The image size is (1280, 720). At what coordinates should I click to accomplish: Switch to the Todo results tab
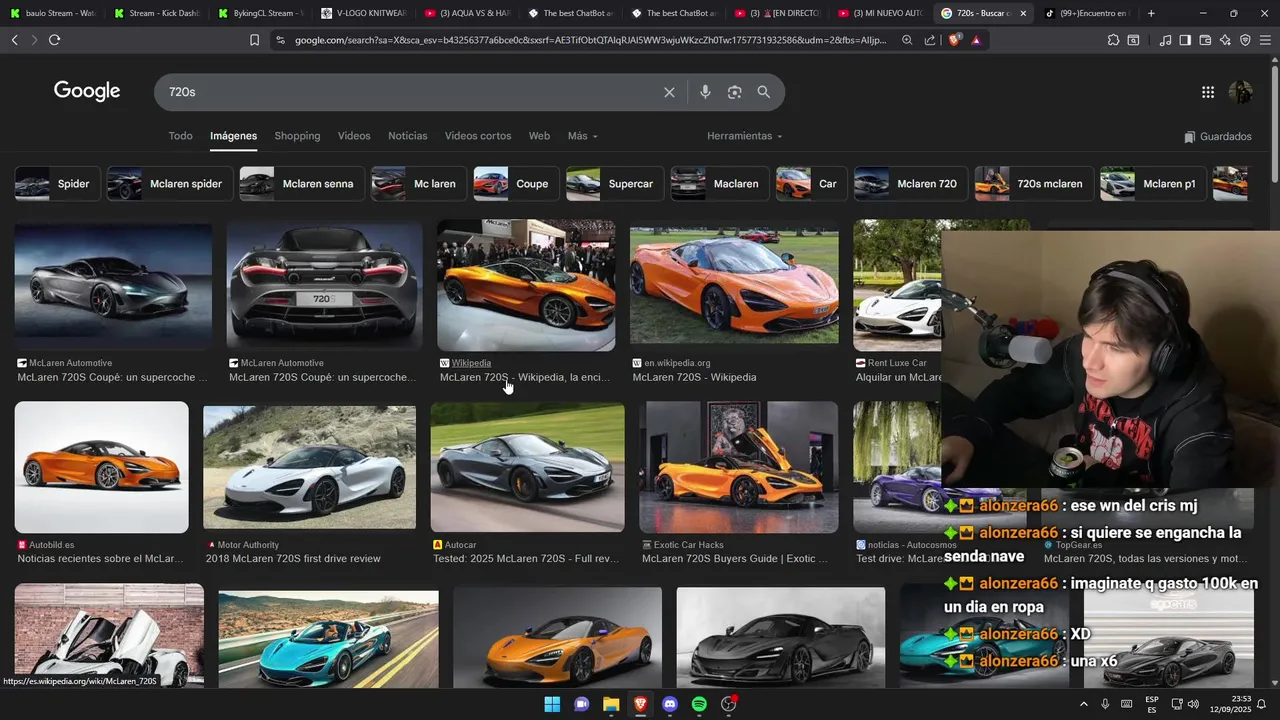180,136
